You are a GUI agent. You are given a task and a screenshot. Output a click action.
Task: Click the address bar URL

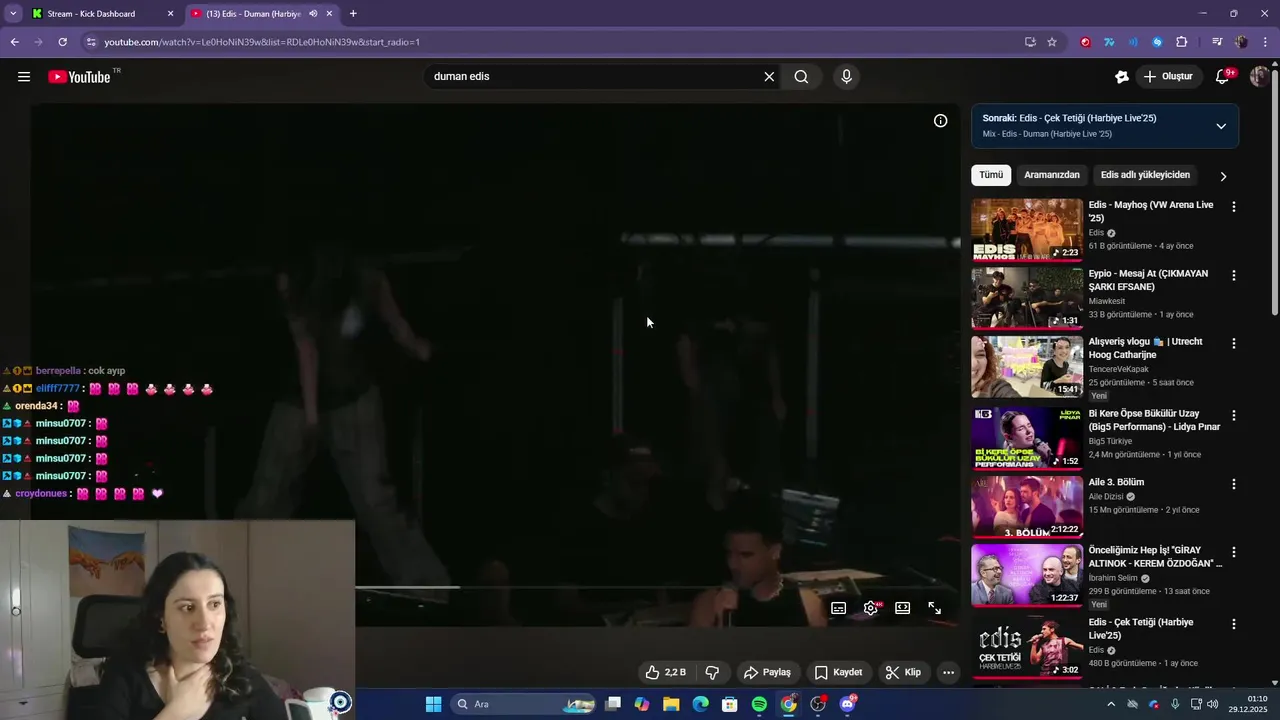[x=262, y=42]
